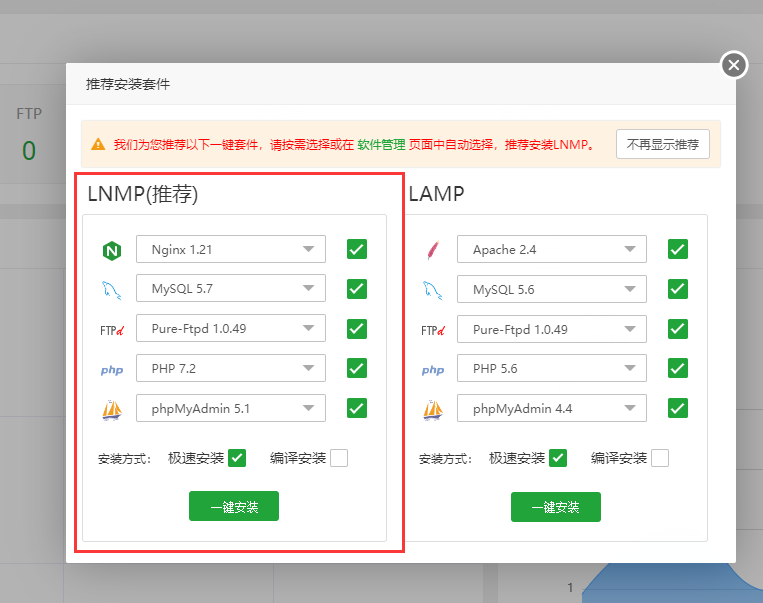Click the php logo icon in LNMP
This screenshot has height=603, width=763.
tap(112, 370)
